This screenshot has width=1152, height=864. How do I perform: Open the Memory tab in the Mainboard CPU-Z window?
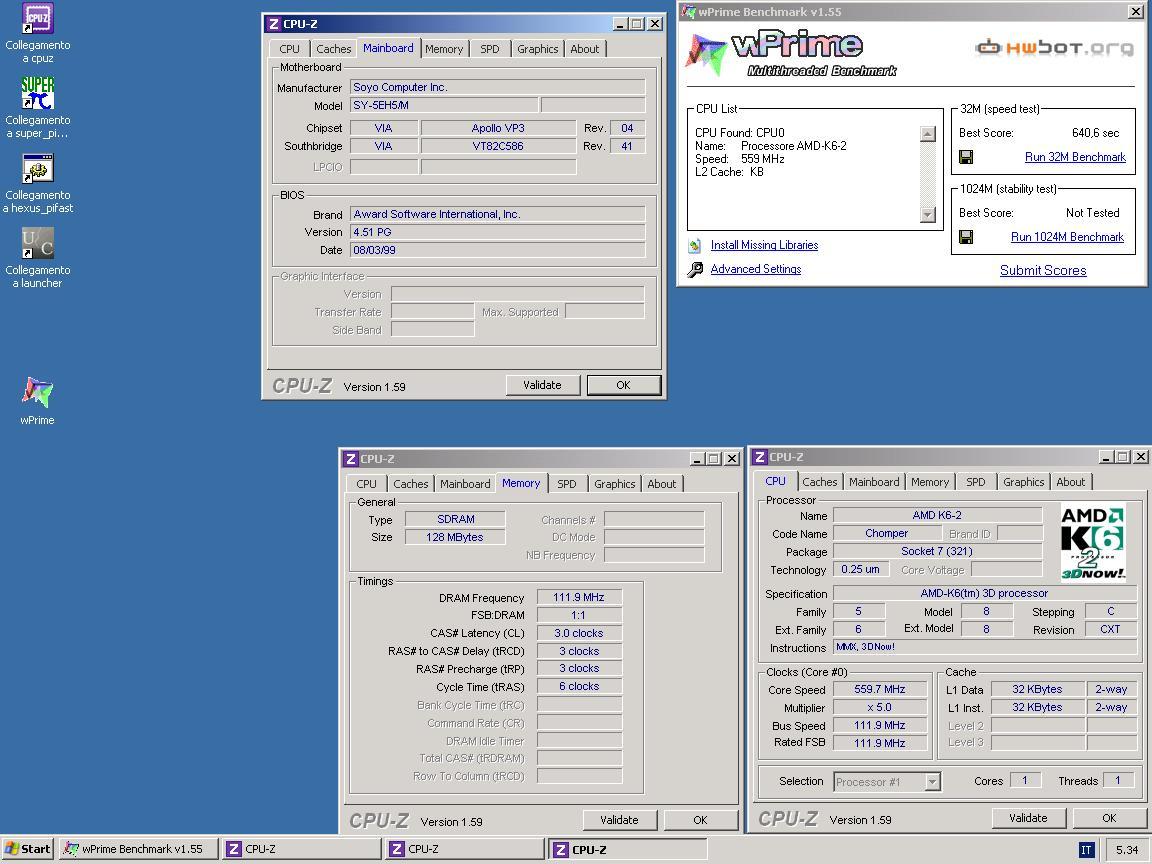[444, 49]
